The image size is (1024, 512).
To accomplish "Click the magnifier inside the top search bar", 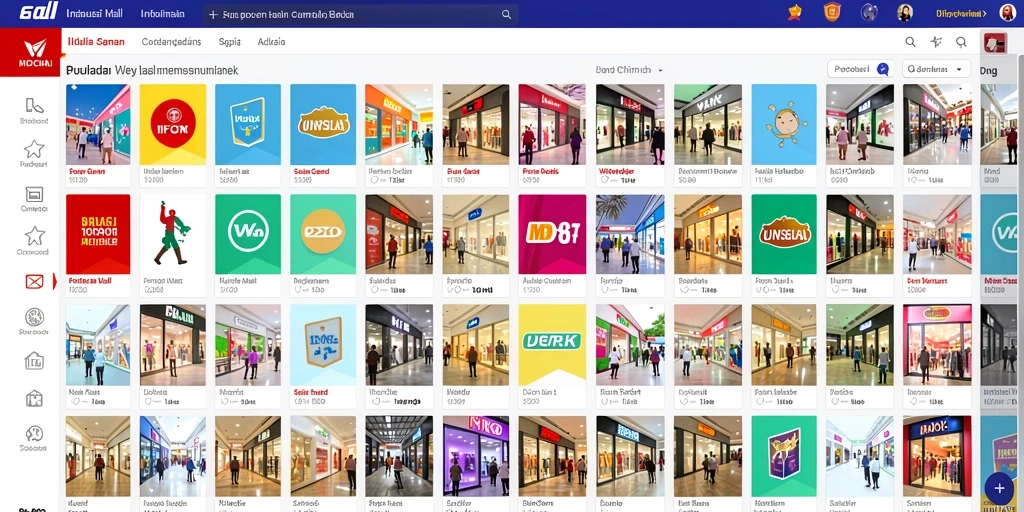I will 506,14.
